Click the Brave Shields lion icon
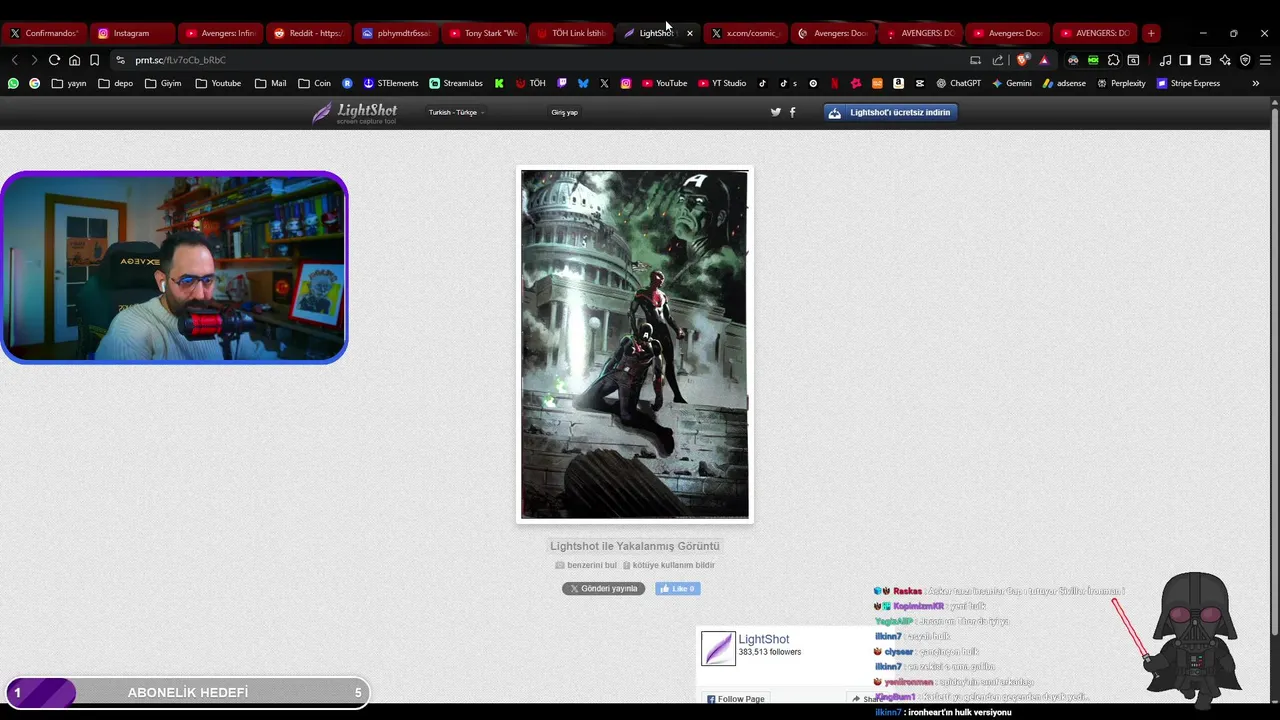 click(x=1022, y=60)
